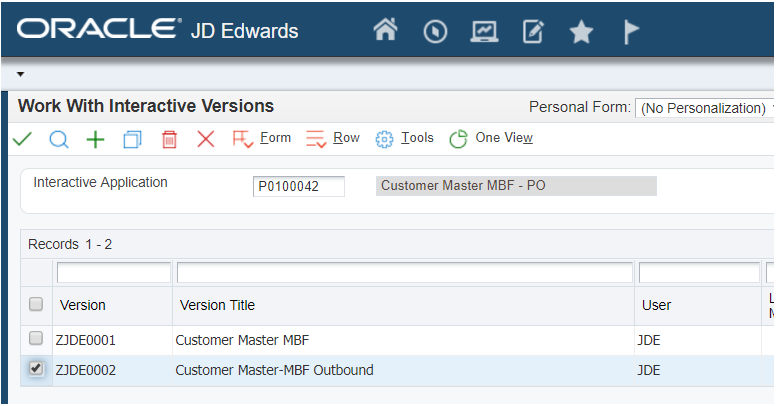Click the One View pie chart icon
This screenshot has height=406, width=777.
point(458,139)
